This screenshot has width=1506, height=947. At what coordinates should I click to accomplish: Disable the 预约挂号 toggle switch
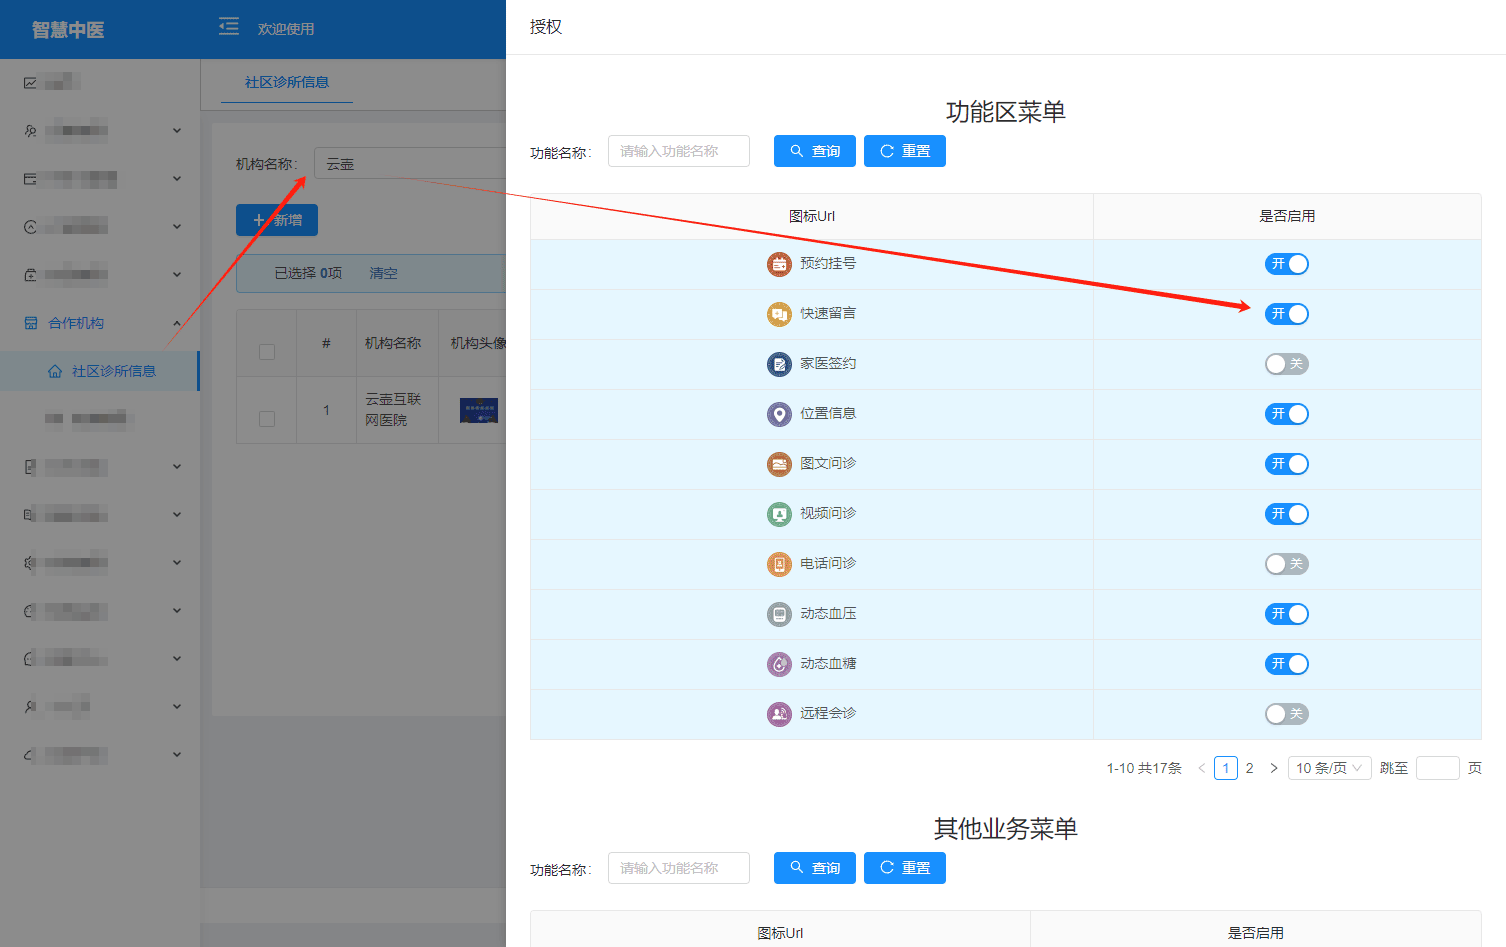coord(1287,263)
